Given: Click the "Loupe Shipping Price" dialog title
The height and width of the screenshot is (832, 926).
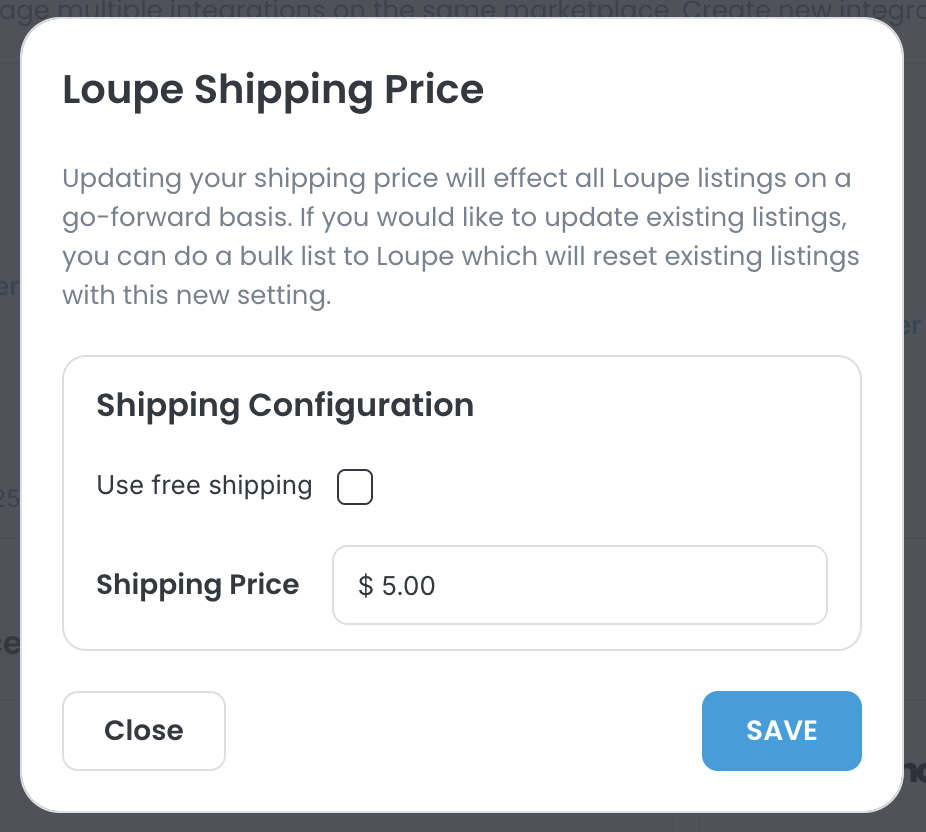Looking at the screenshot, I should [x=273, y=89].
